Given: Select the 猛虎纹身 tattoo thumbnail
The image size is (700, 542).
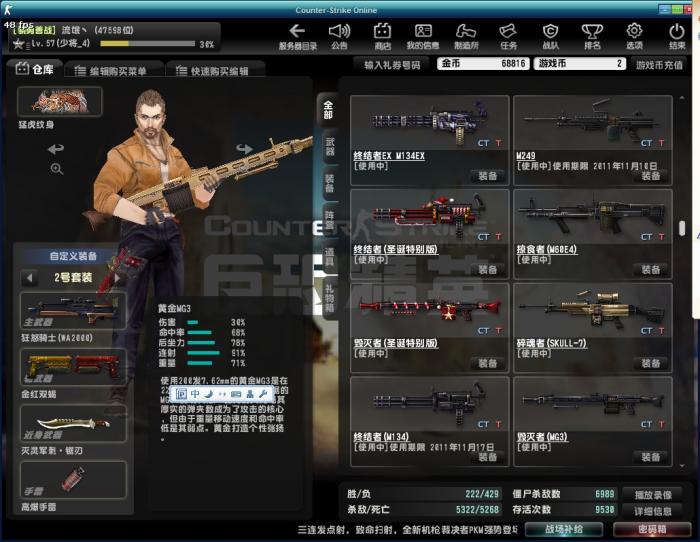Looking at the screenshot, I should [60, 101].
